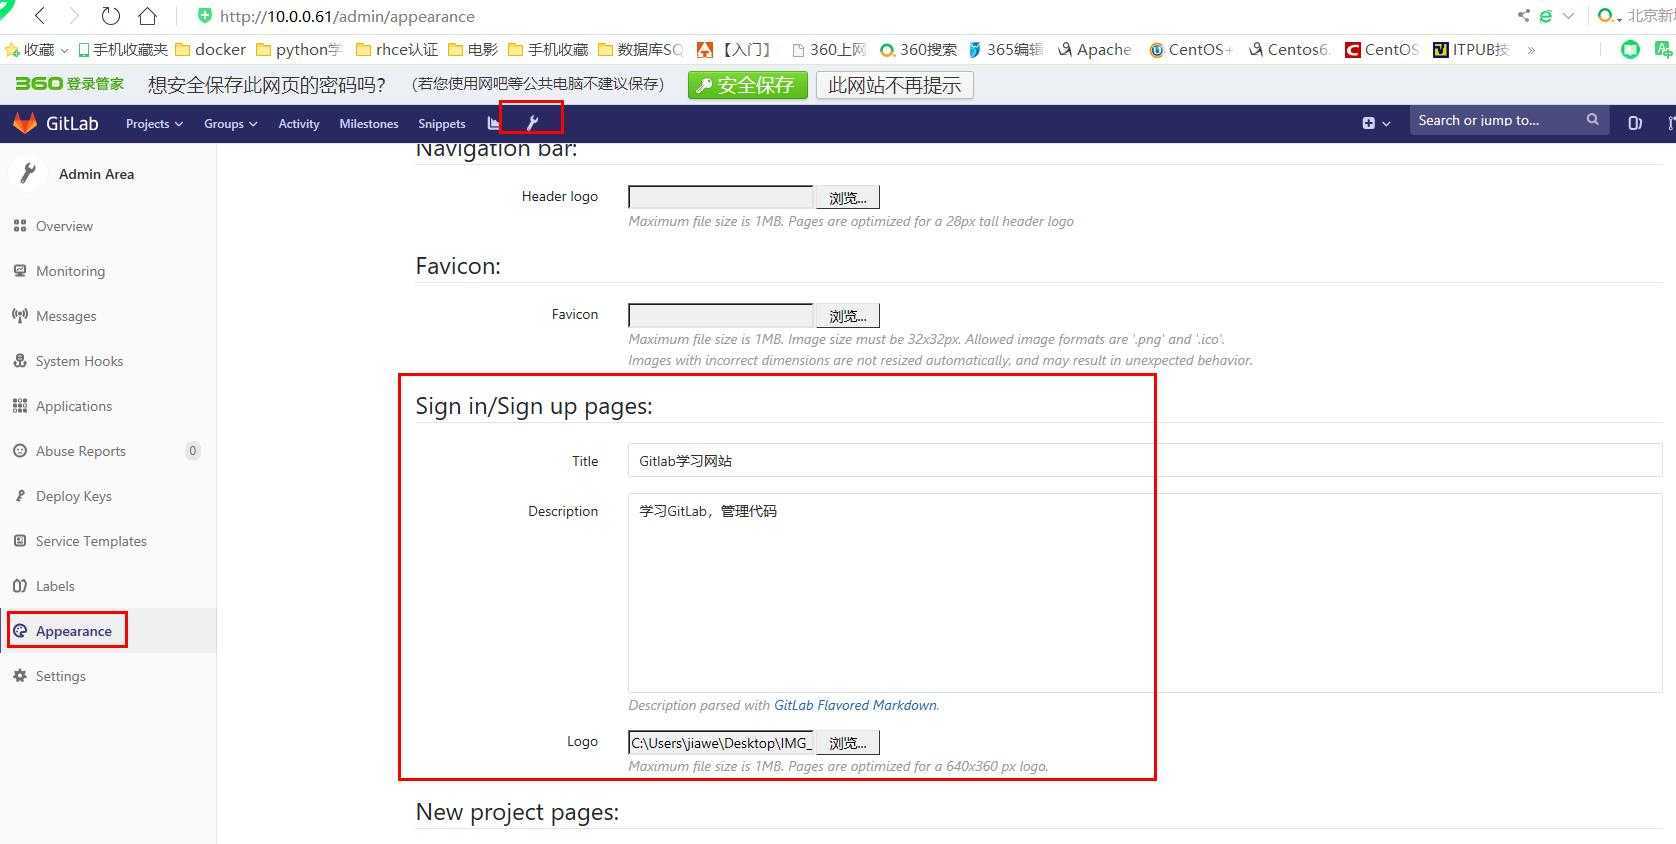Open the GitLab Flavored Markdown link
The image size is (1676, 844).
point(855,705)
